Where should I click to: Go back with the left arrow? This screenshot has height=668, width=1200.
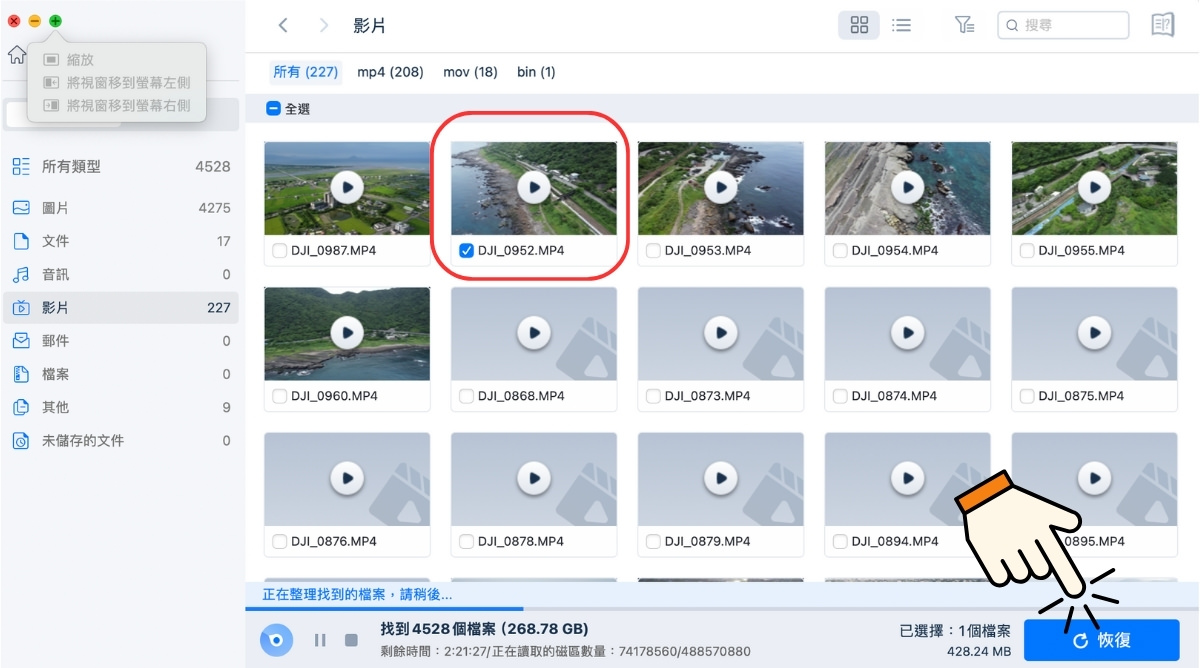click(x=283, y=25)
